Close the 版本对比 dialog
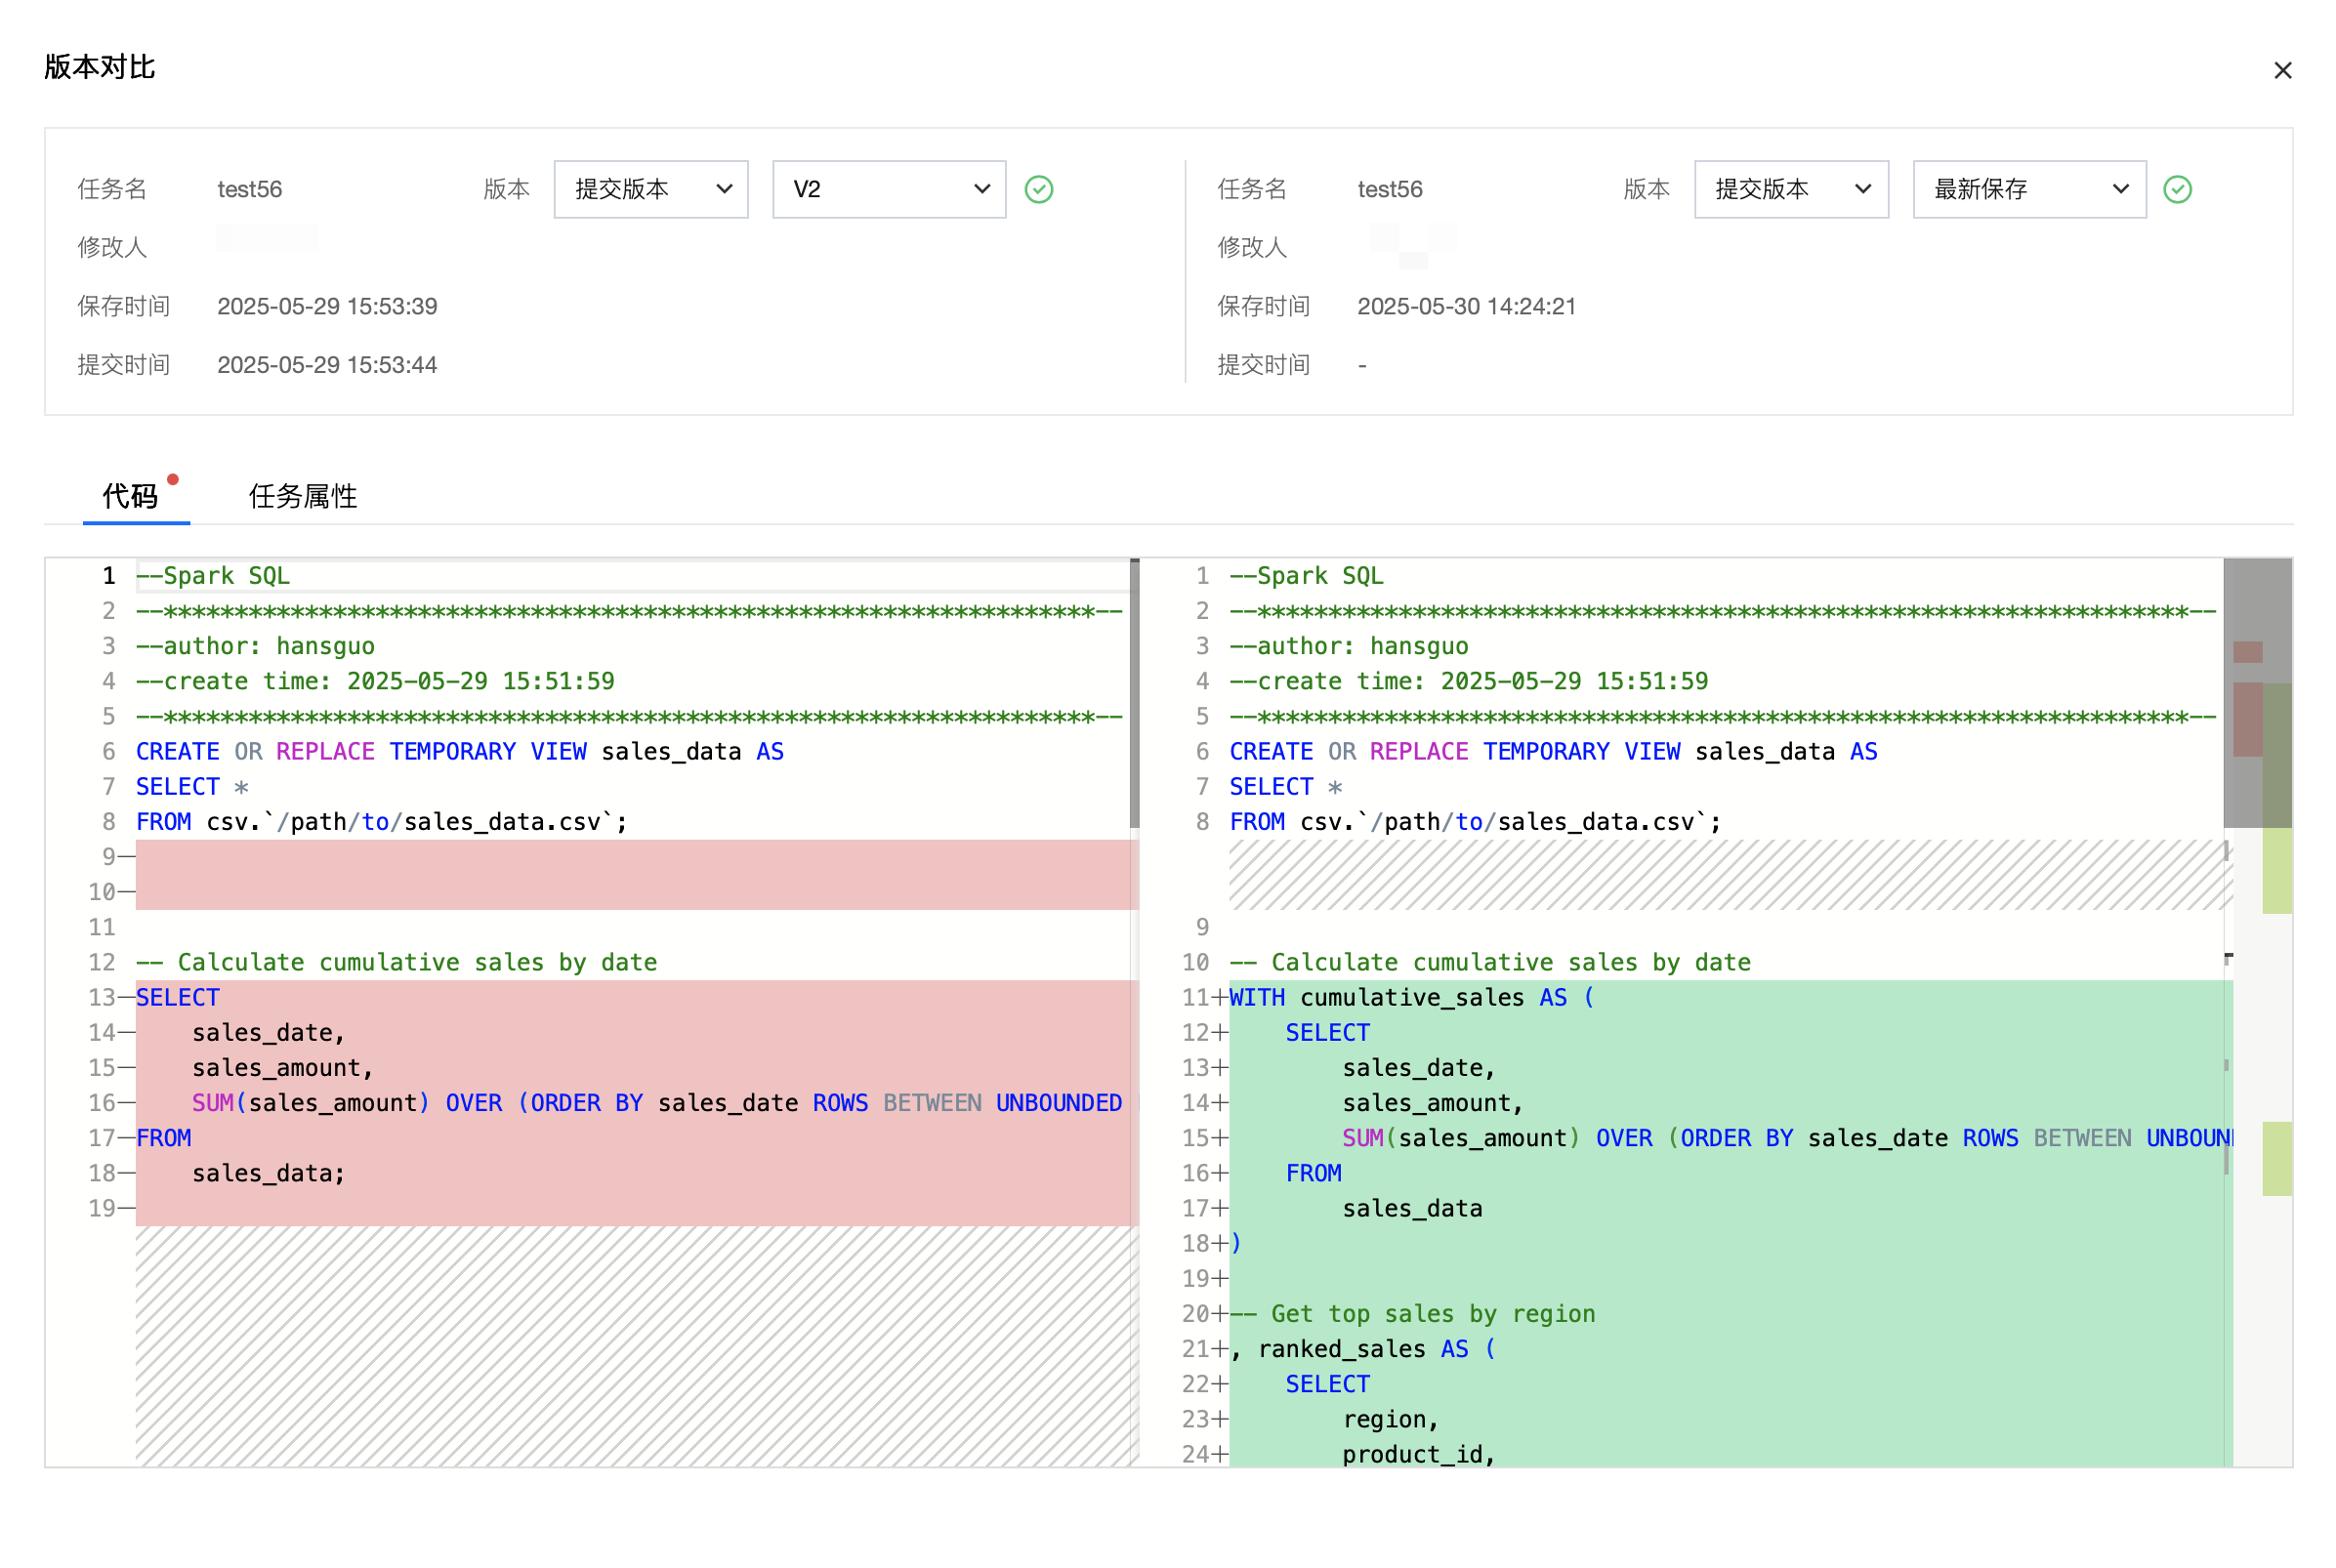Screen dimensions: 2336x1568 pyautogui.click(x=2282, y=70)
